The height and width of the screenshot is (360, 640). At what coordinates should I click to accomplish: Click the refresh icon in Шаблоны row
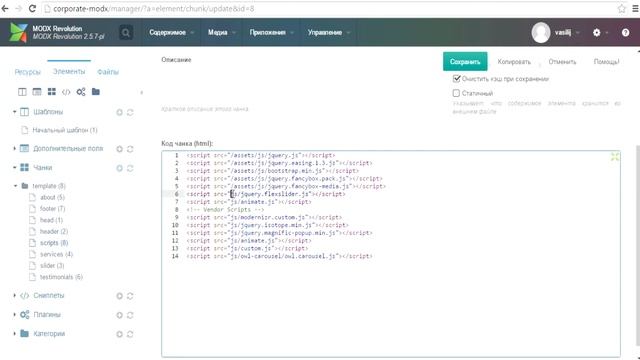click(x=130, y=112)
